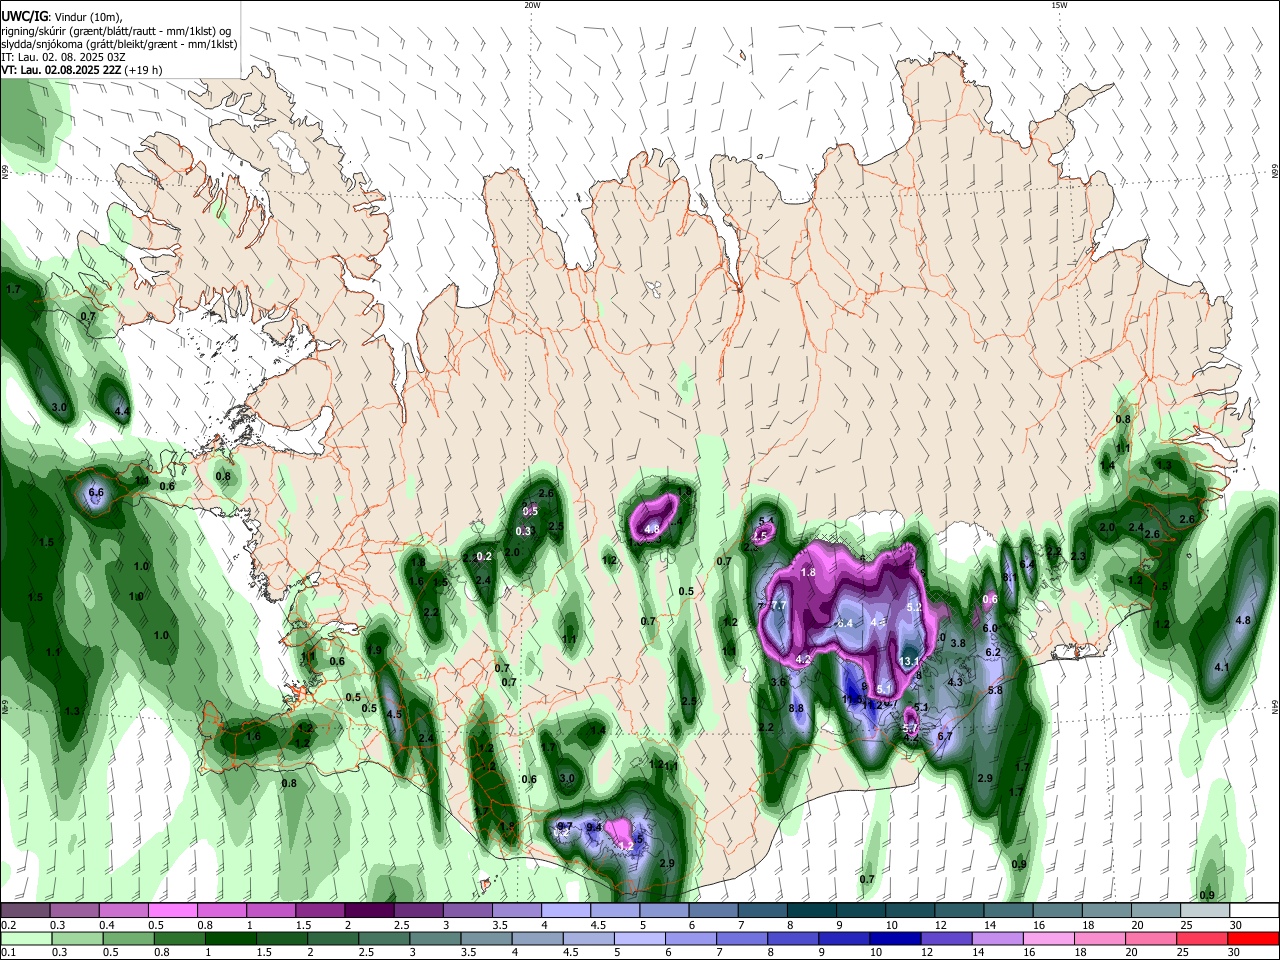Click the '4.1' precipitation value off the east coast
This screenshot has width=1280, height=960.
(x=1221, y=667)
